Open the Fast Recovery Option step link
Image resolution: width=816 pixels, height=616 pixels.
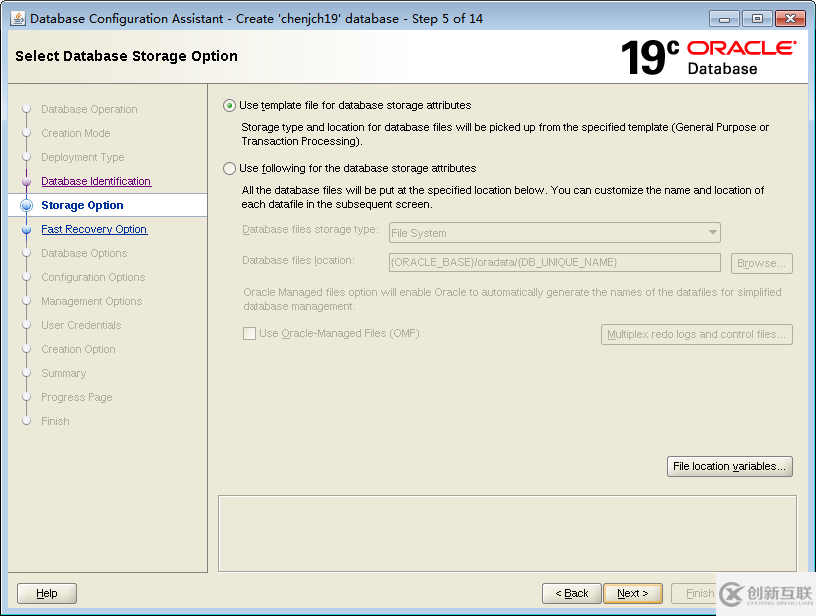point(94,229)
